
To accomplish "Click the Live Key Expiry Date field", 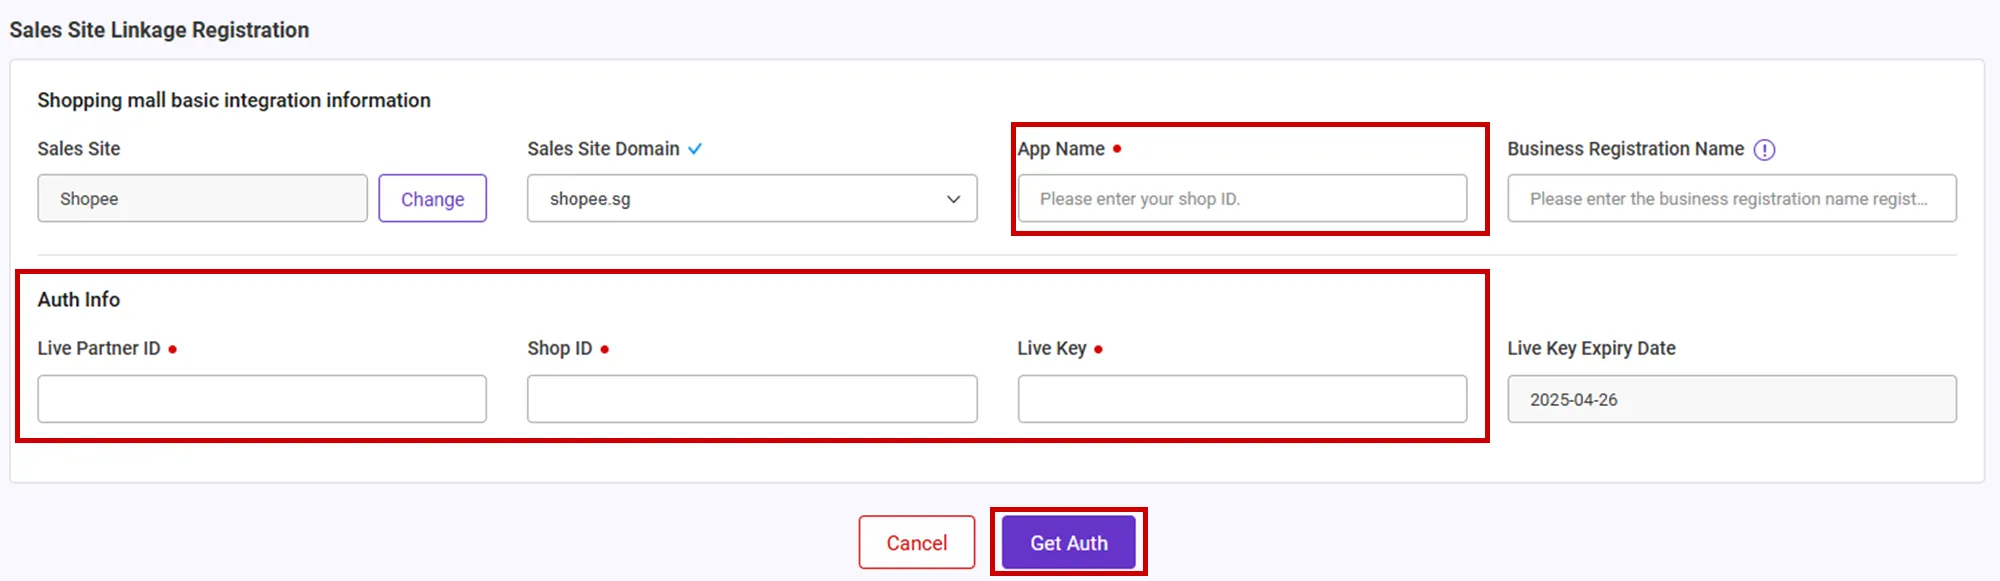I will [1731, 399].
